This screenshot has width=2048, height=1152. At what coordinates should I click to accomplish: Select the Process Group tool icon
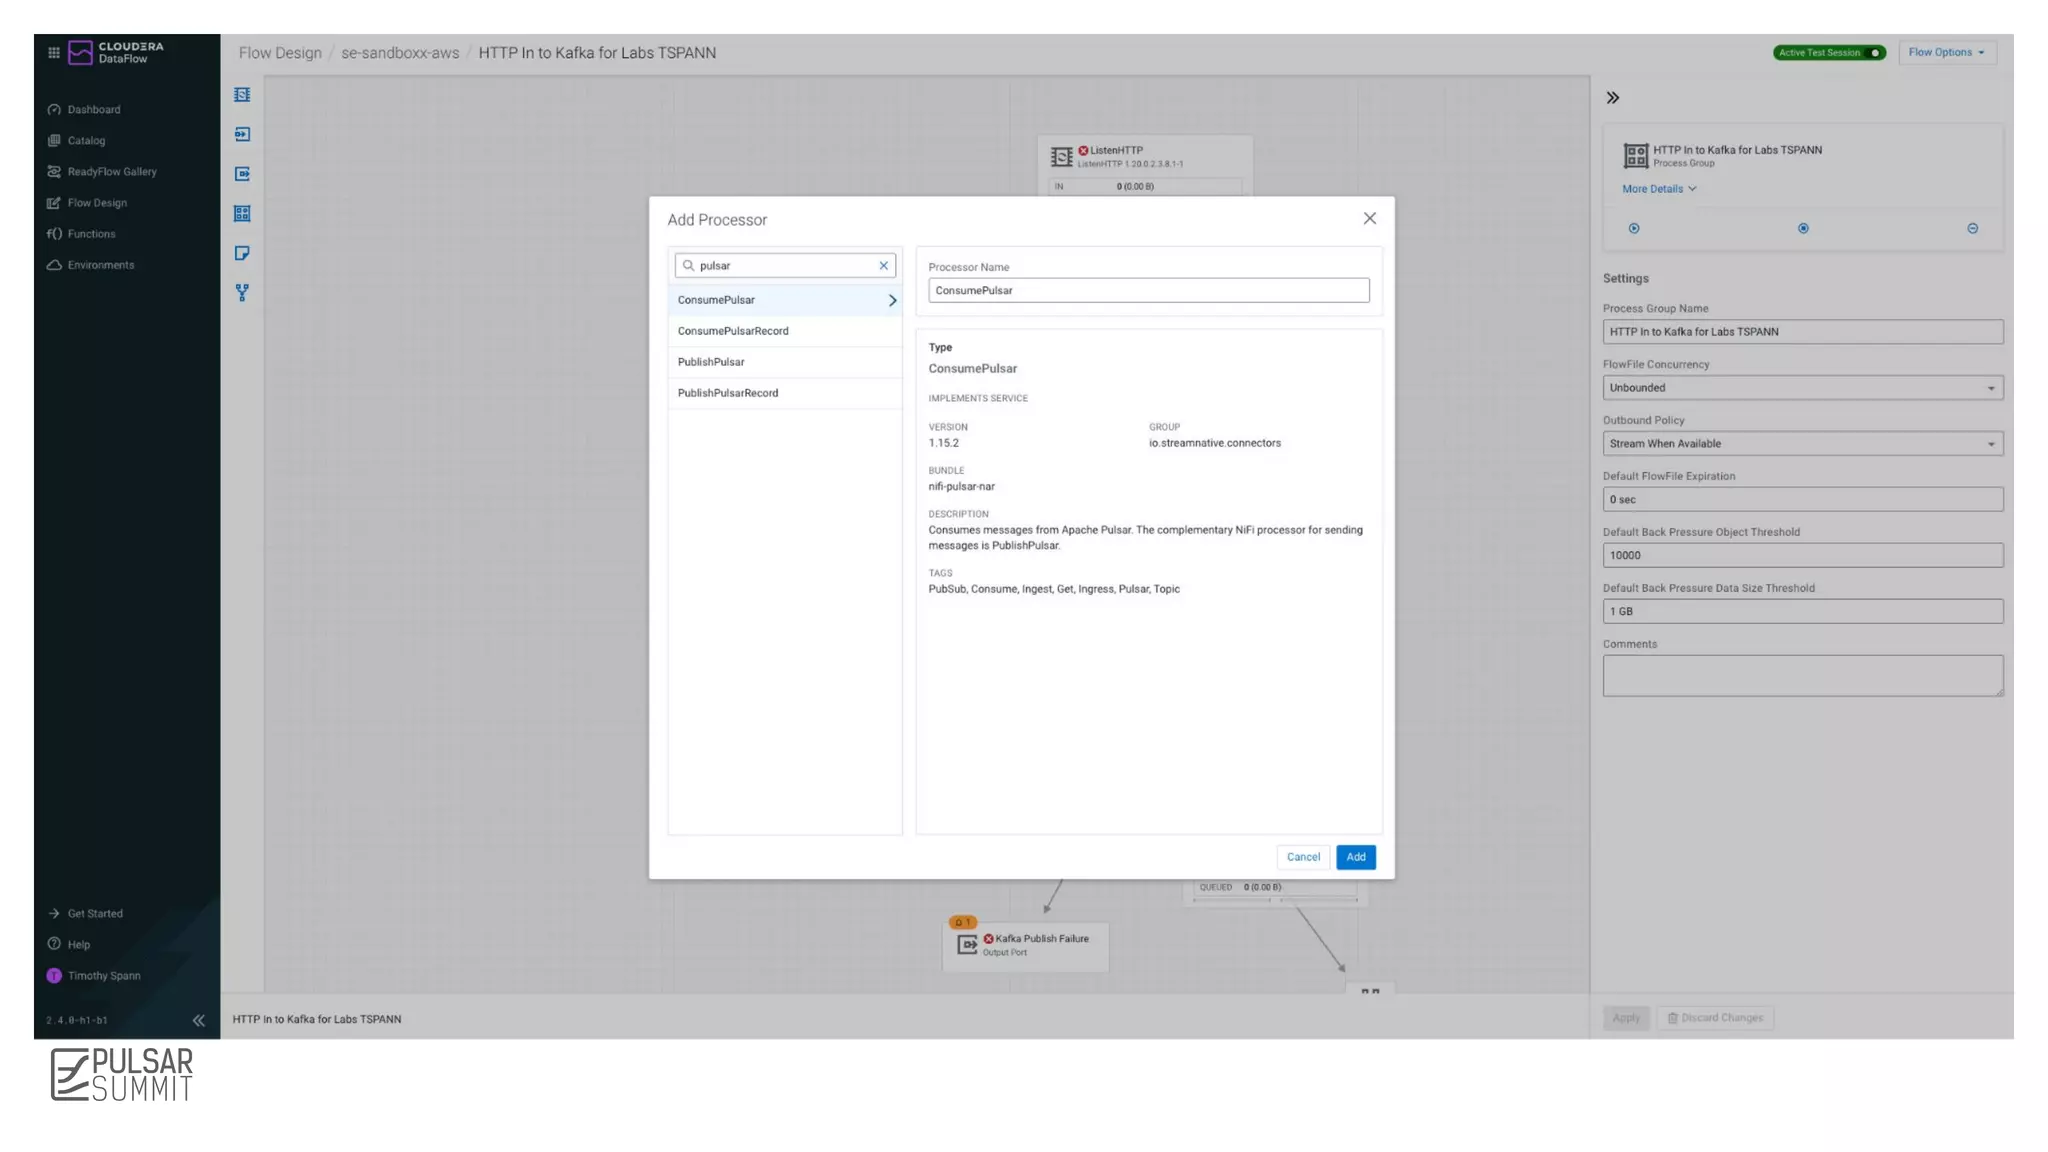(x=242, y=213)
